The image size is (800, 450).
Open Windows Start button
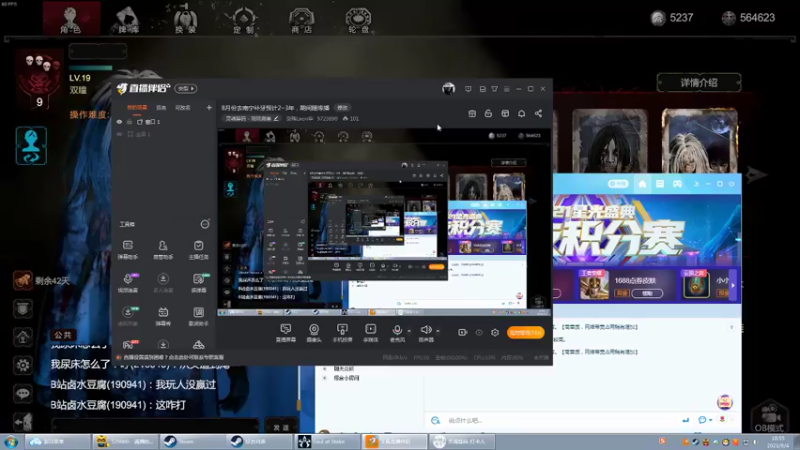coord(11,442)
